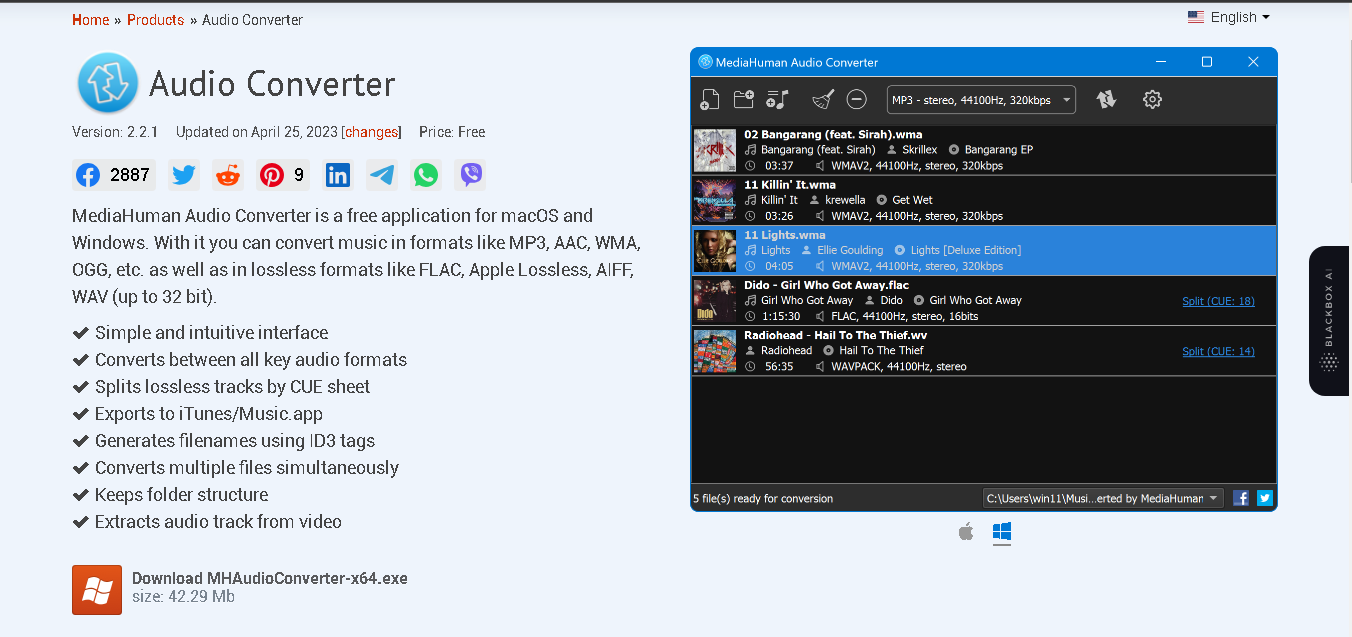Screen dimensions: 1352x637
Task: Click the MediaHuman title bar logo
Action: pyautogui.click(x=705, y=62)
